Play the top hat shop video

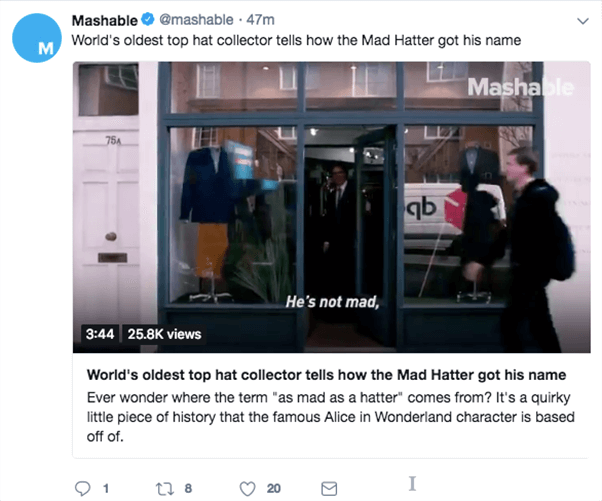pos(331,207)
